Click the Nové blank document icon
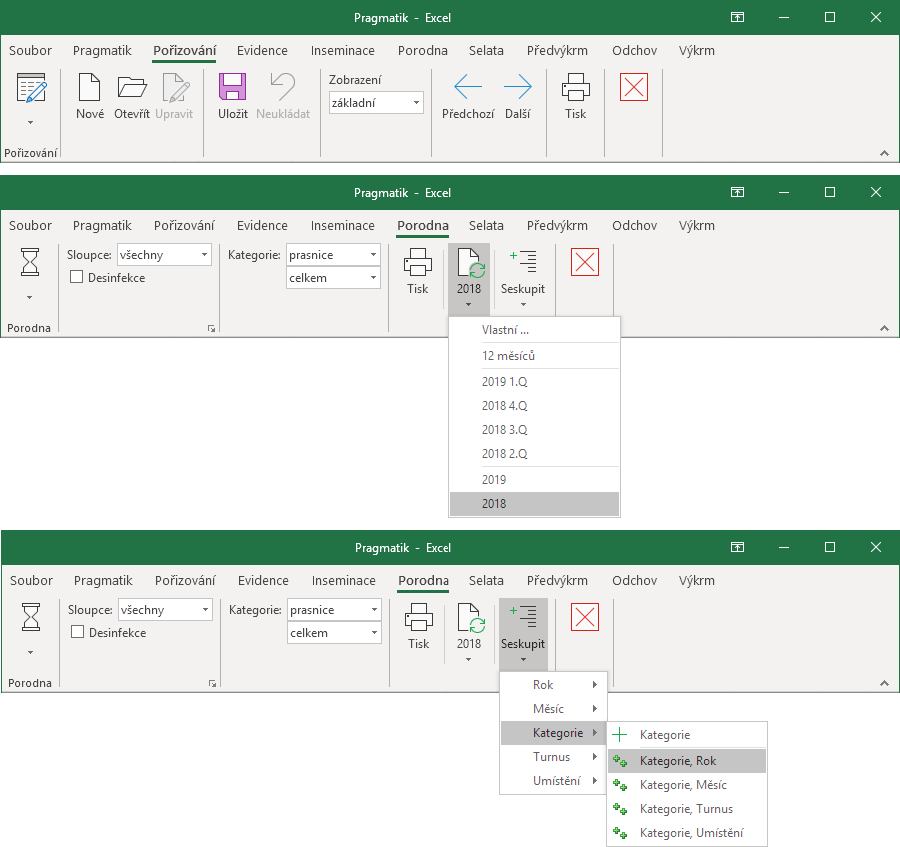900x847 pixels. point(90,87)
